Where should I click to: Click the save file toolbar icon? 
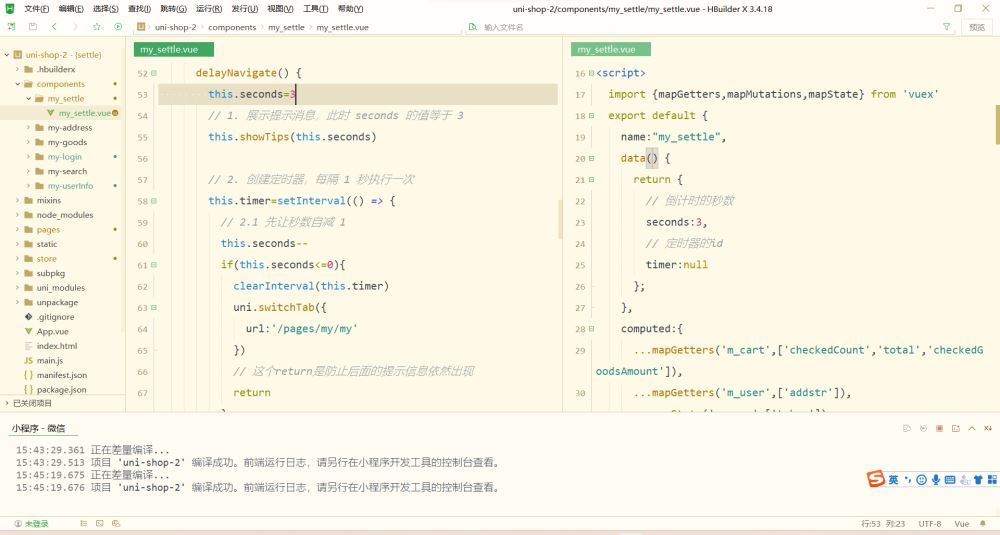33,27
